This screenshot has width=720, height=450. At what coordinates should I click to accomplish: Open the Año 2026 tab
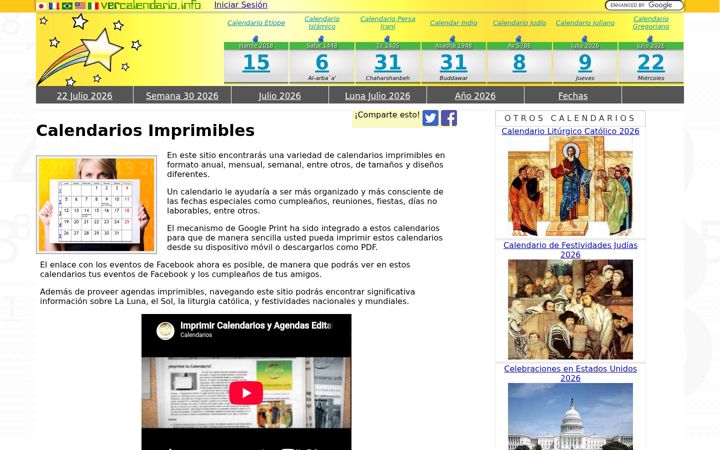pyautogui.click(x=475, y=96)
